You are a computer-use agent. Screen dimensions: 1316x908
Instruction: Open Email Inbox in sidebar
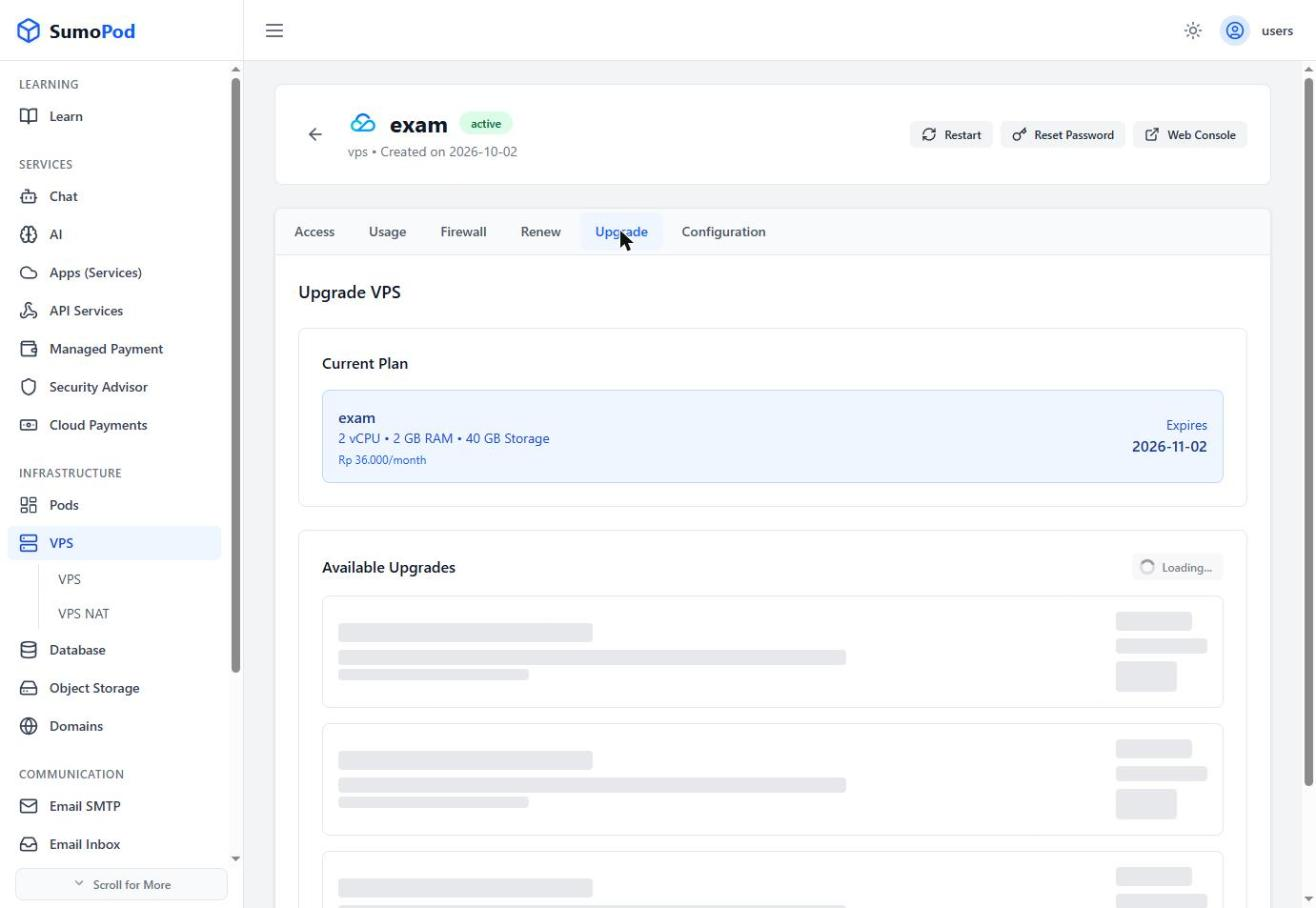[114, 844]
